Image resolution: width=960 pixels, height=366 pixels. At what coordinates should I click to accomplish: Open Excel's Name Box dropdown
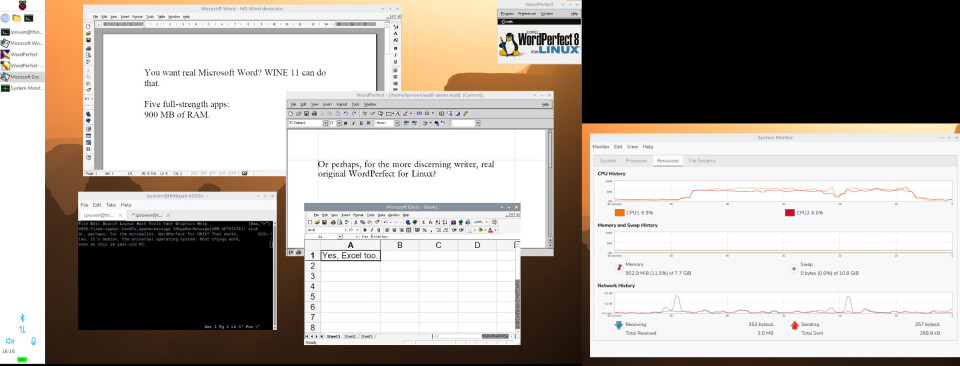[x=339, y=236]
